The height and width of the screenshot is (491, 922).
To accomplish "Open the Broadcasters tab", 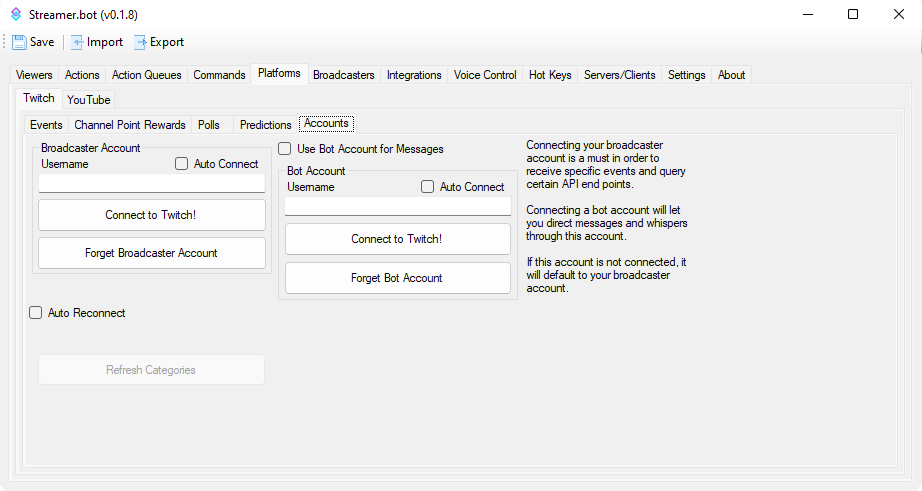I will click(344, 75).
